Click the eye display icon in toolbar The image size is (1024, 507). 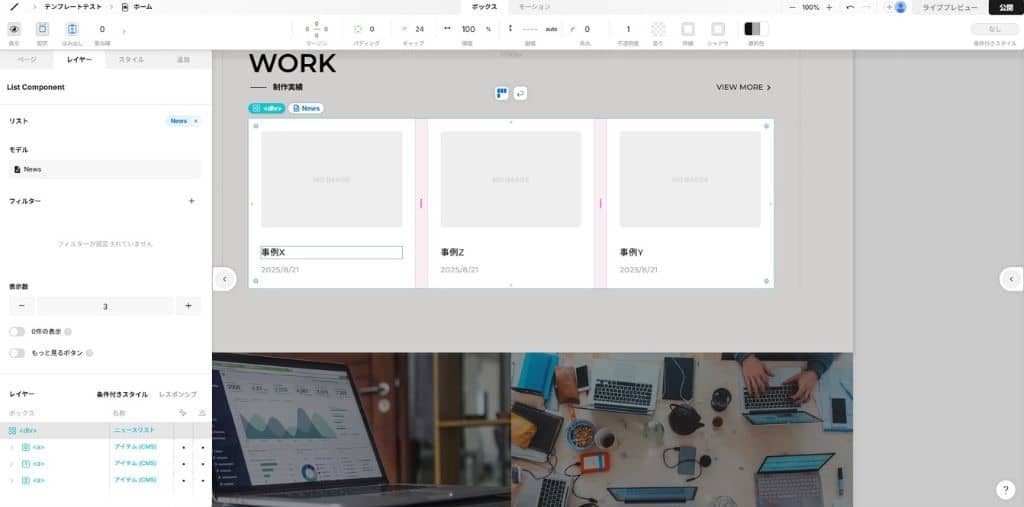[x=14, y=29]
